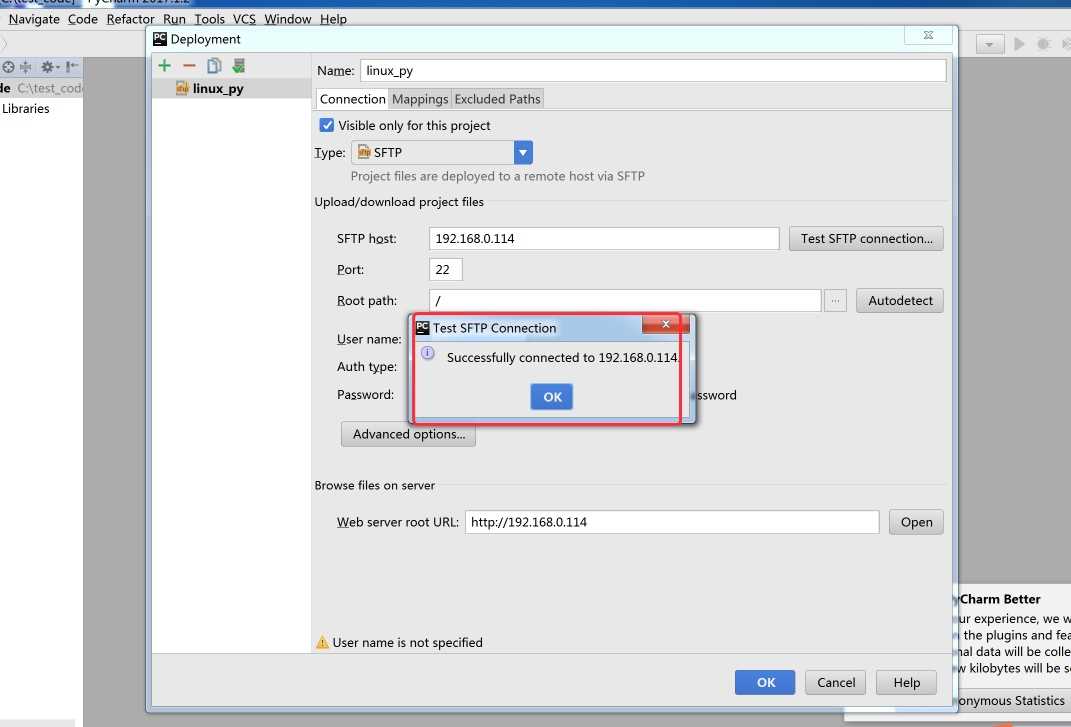Screen dimensions: 1071x727
Task: Click Test SFTP connection button
Action: point(866,238)
